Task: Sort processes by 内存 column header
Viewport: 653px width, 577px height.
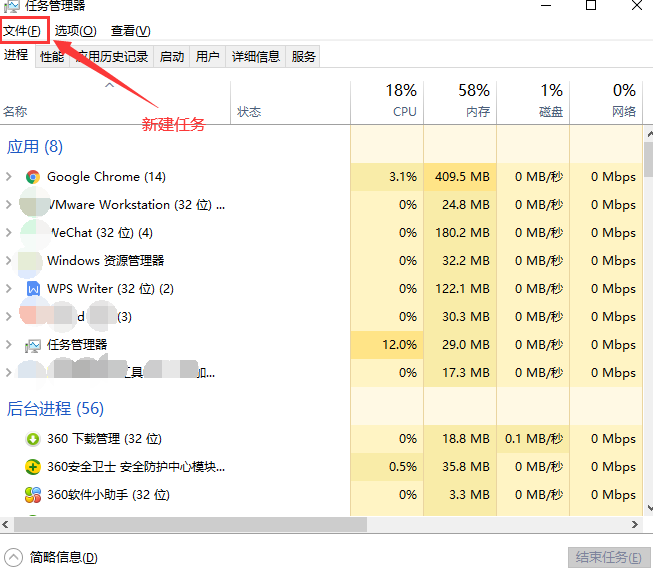Action: (460, 101)
